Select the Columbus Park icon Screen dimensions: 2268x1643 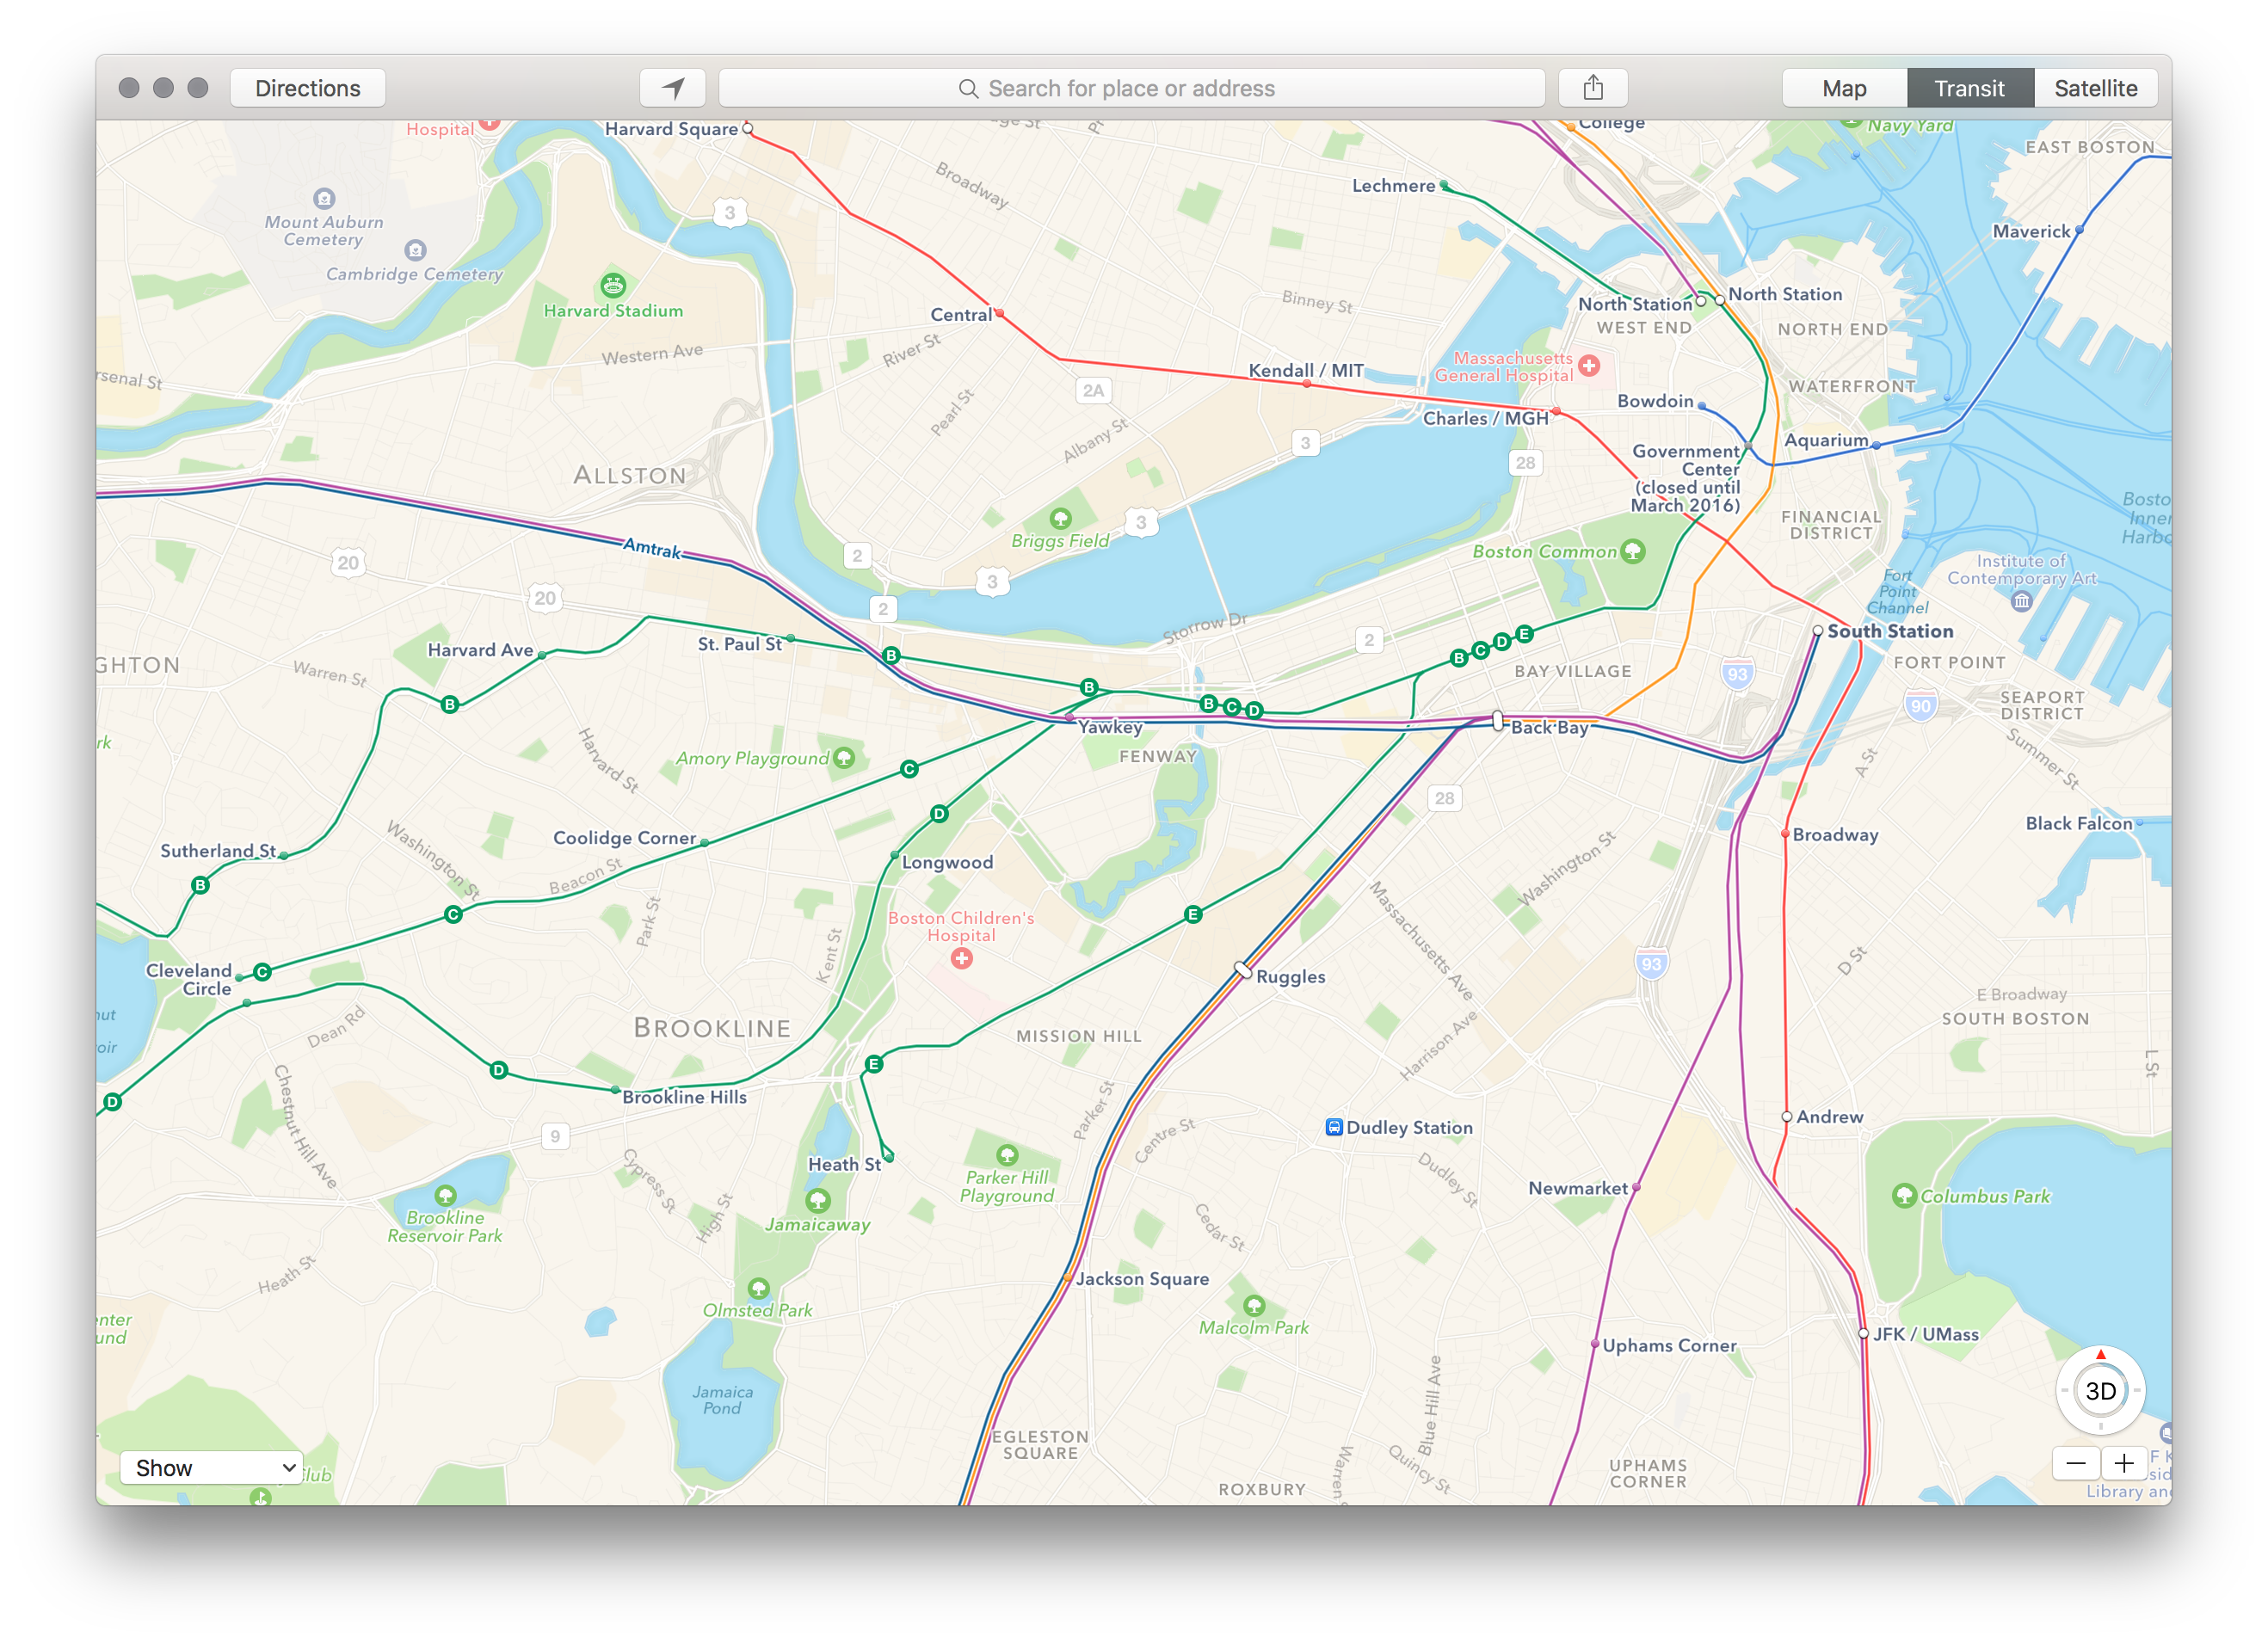(x=1904, y=1196)
